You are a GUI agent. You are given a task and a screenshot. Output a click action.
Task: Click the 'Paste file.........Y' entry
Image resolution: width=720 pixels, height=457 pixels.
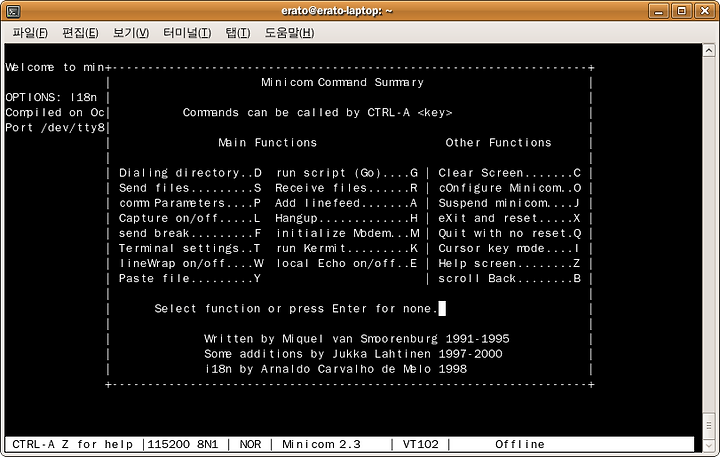coord(190,278)
